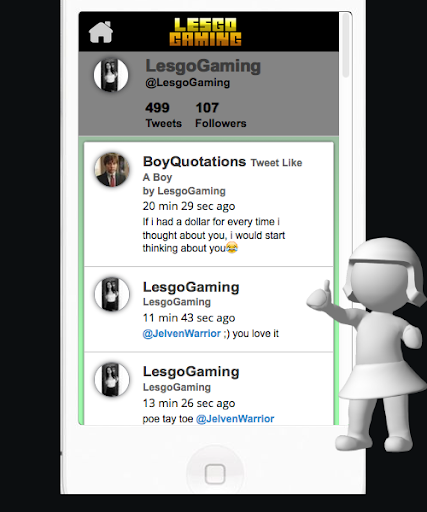Click the home icon in header
Screen dimensions: 427x512
(101, 32)
